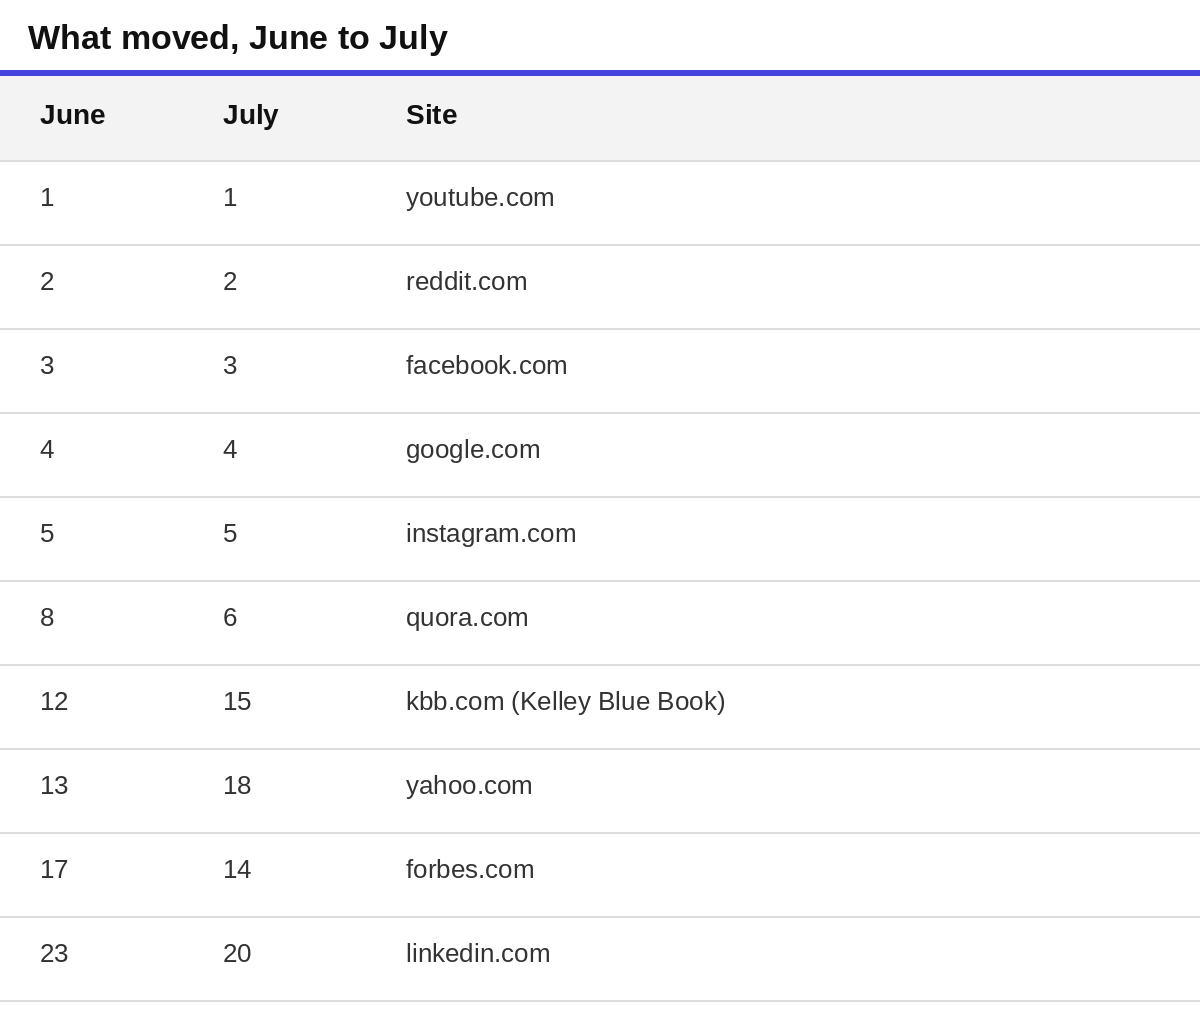Select the linkedin.com site cell
Screen dimensions: 1200x1028
[478, 954]
